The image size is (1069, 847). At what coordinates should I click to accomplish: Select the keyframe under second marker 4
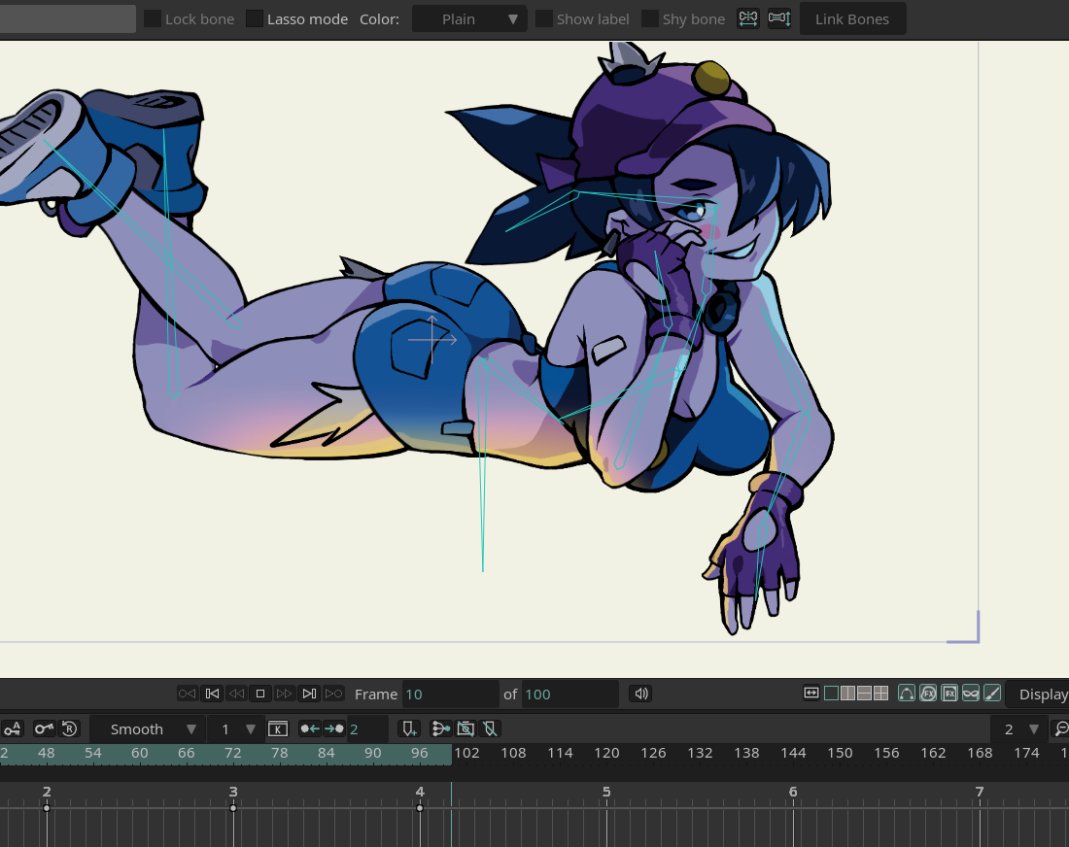(420, 808)
